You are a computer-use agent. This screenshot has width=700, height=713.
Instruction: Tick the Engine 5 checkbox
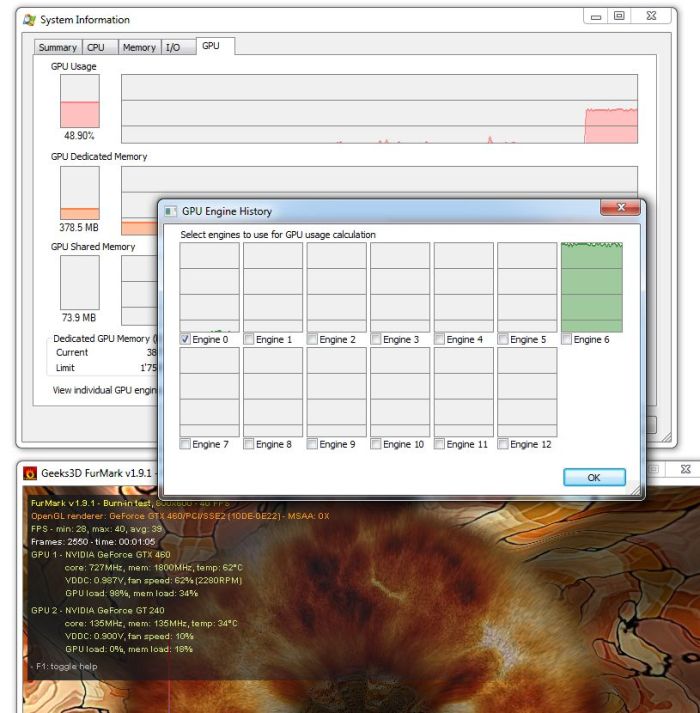point(503,339)
